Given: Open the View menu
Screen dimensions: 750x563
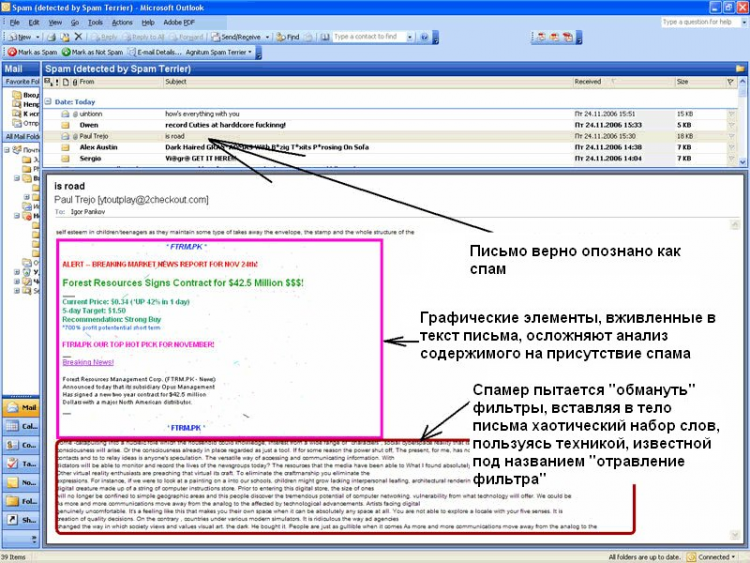Looking at the screenshot, I should [55, 22].
